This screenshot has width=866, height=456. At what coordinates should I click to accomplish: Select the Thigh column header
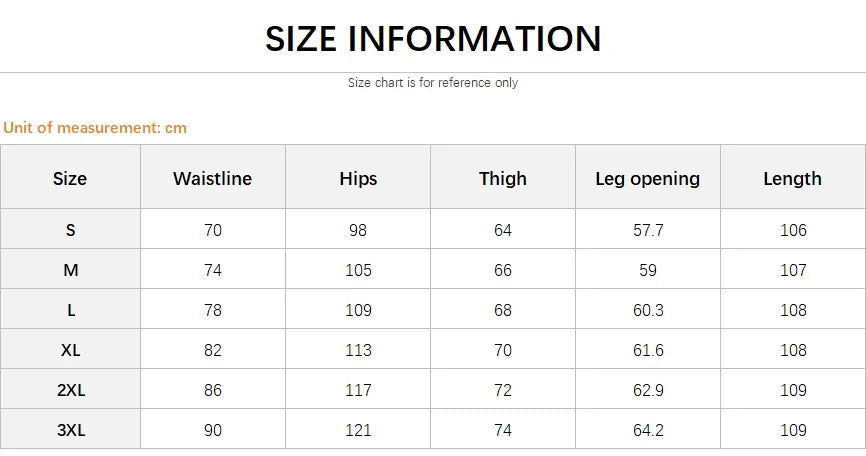tap(502, 179)
